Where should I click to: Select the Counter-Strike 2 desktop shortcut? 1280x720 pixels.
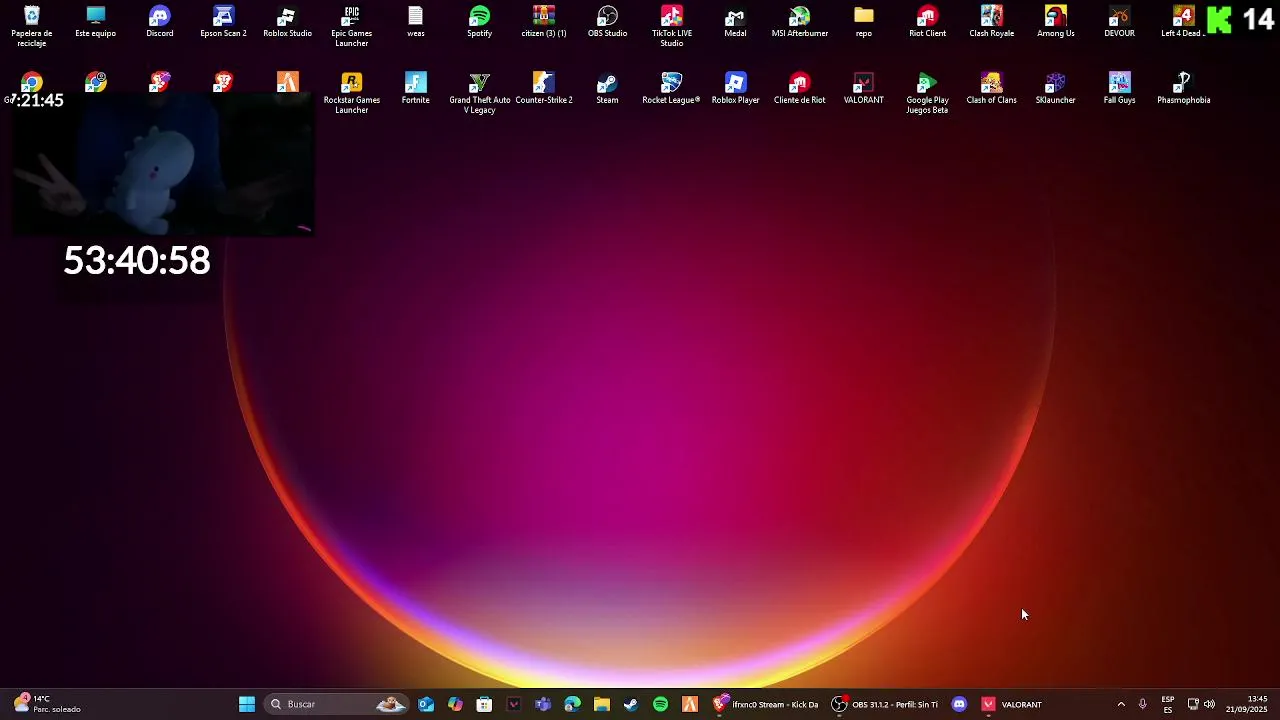[x=544, y=89]
